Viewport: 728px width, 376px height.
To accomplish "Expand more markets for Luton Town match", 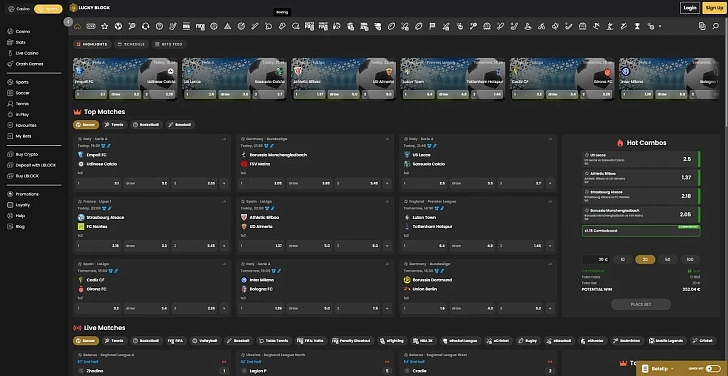I will 550,246.
